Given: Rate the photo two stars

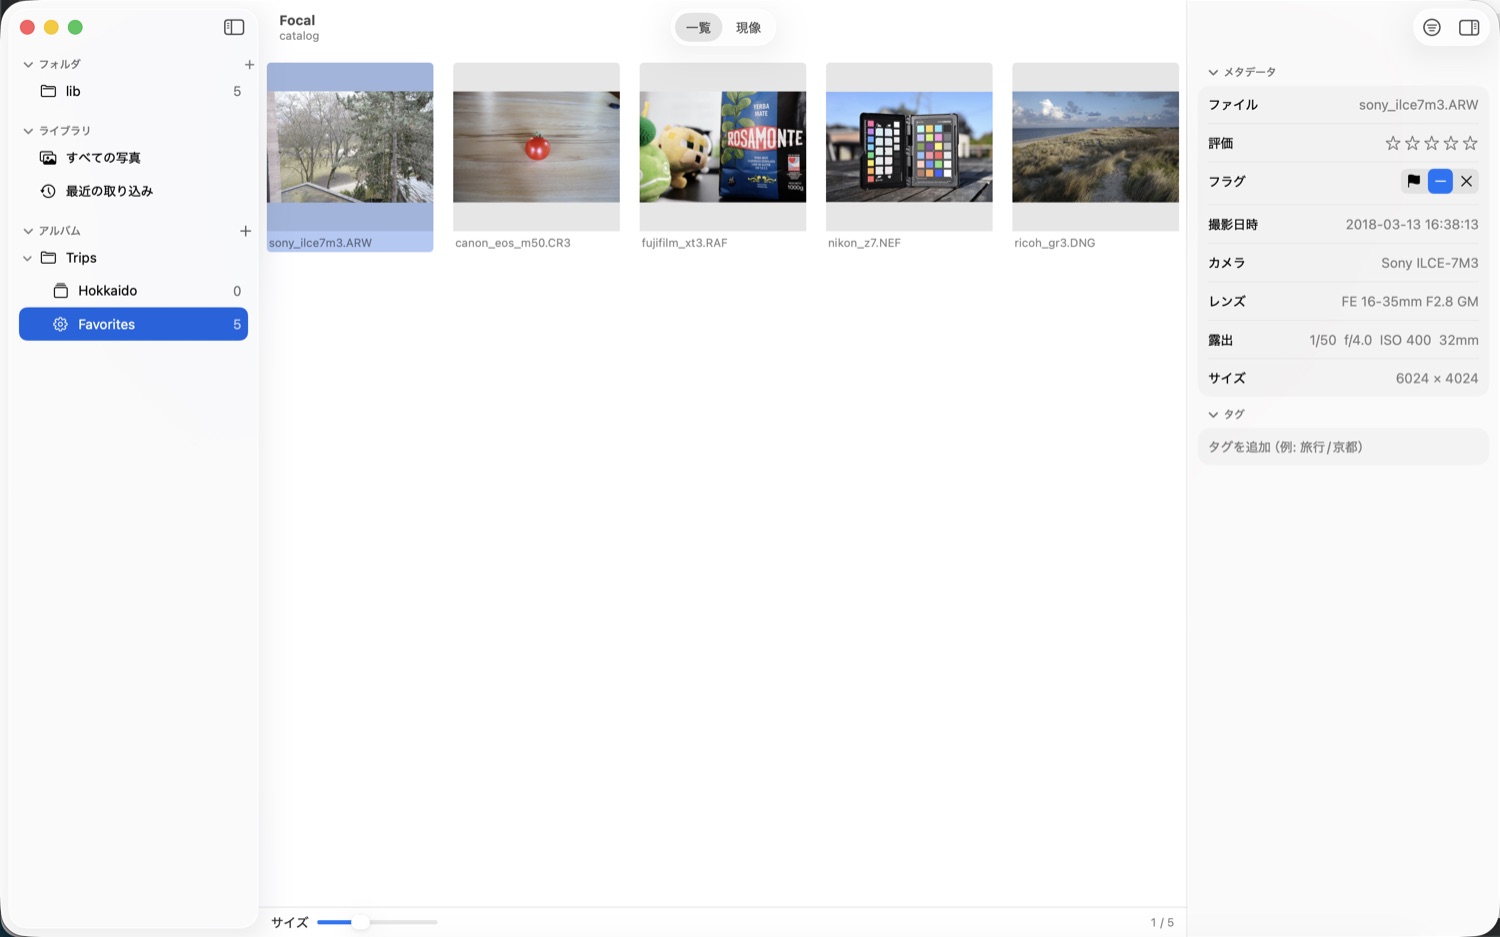Looking at the screenshot, I should point(1412,143).
